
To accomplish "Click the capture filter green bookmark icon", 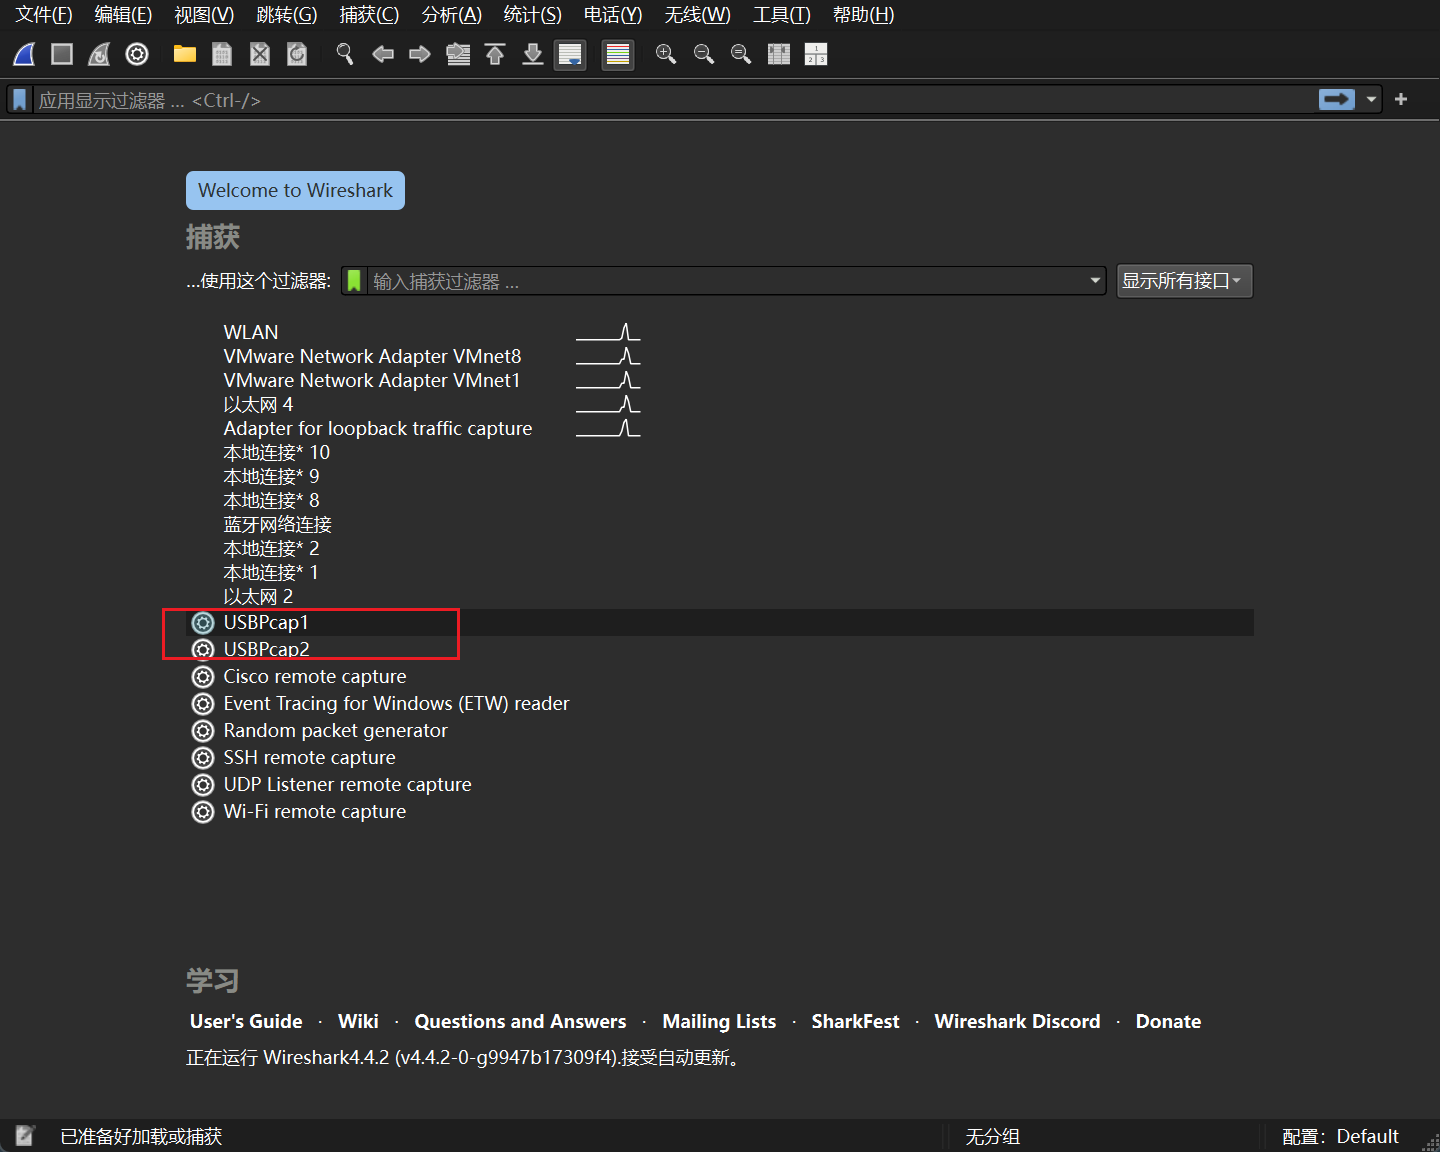I will coord(354,281).
